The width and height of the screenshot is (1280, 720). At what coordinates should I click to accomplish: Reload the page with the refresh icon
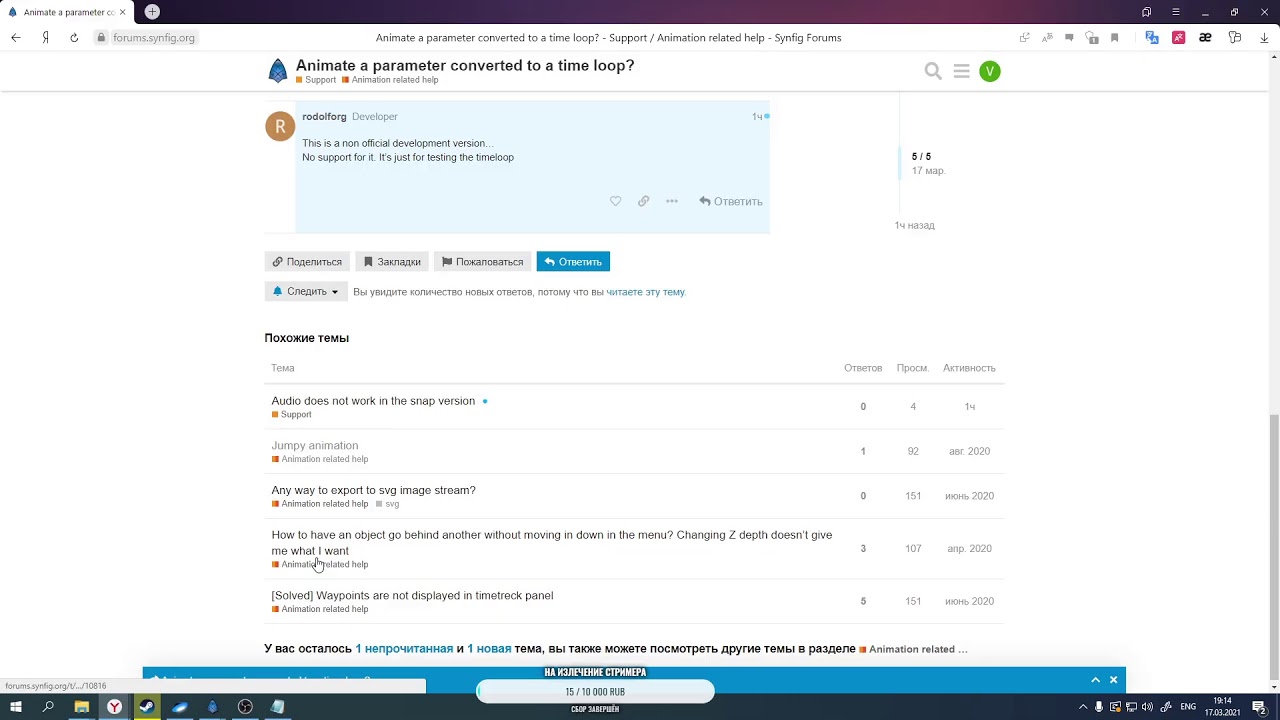click(74, 37)
